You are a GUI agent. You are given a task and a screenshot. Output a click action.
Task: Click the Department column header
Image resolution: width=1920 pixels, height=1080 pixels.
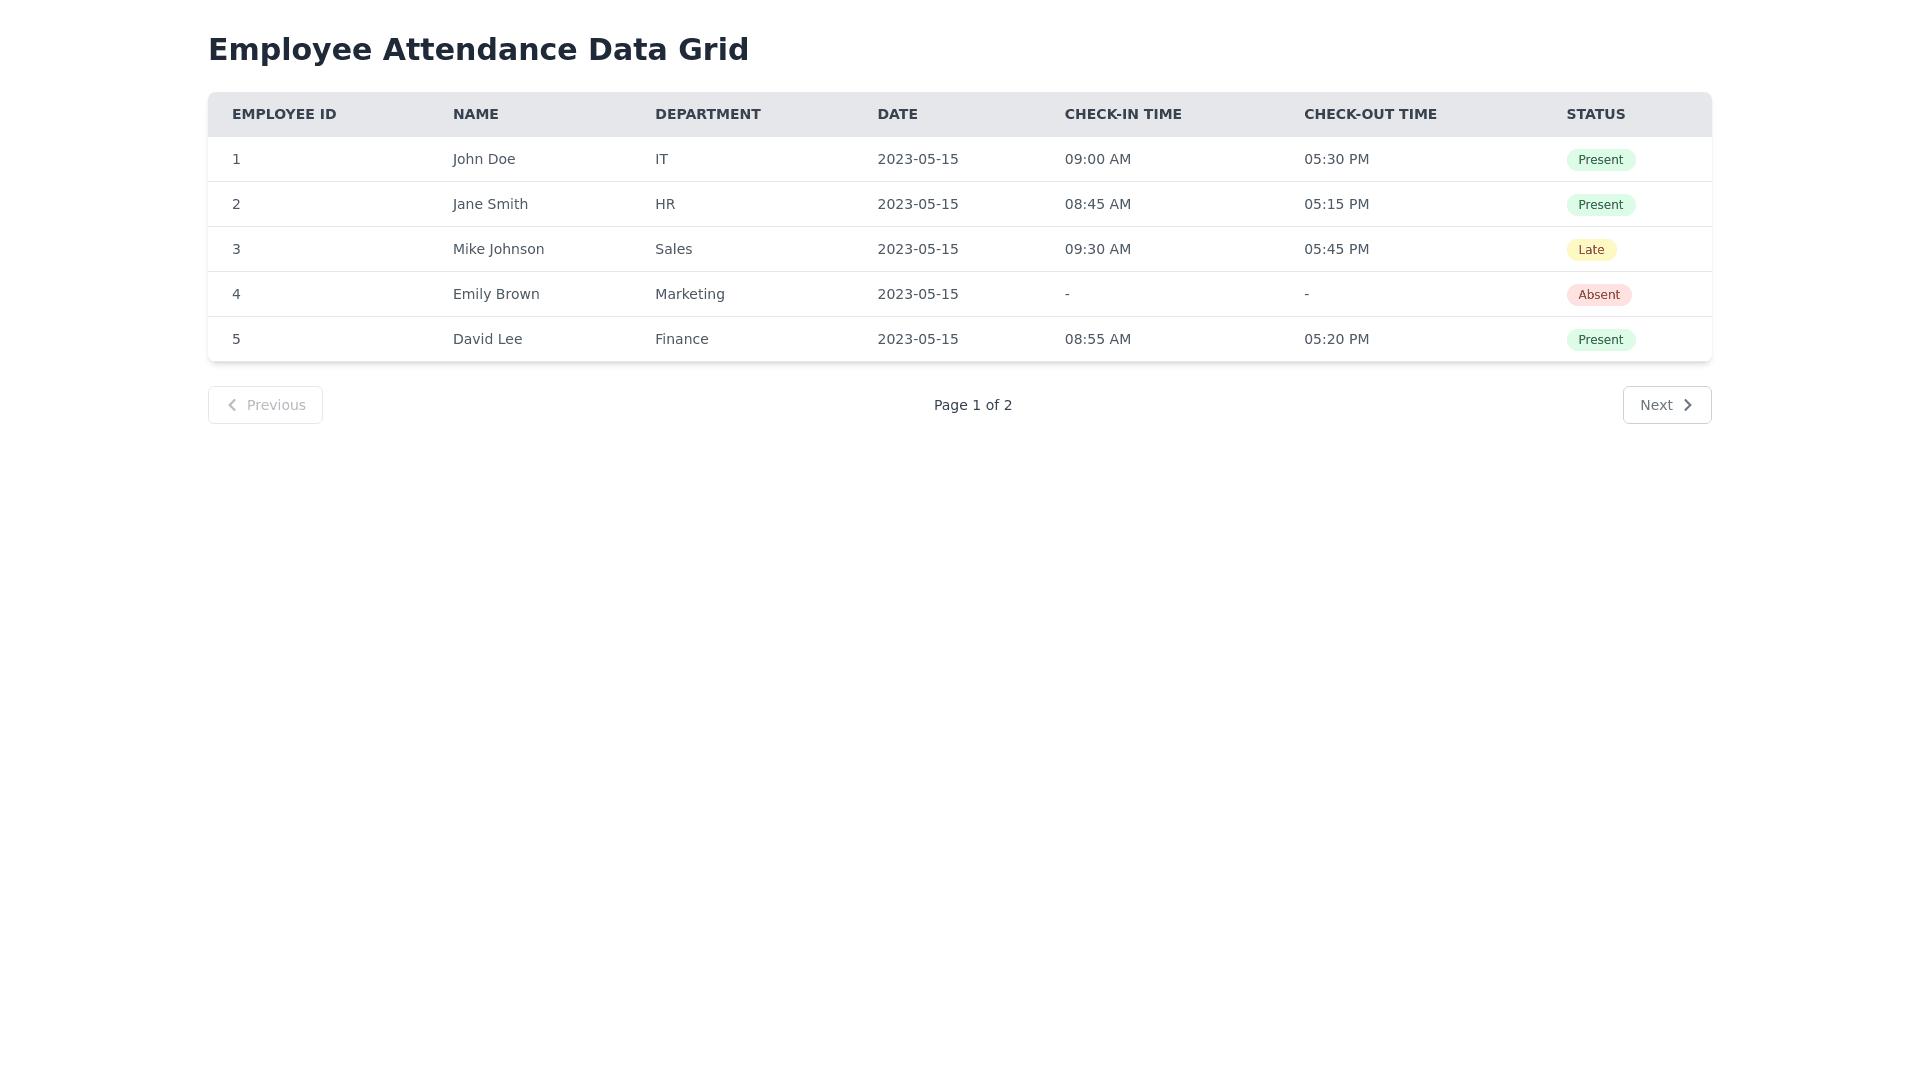pos(707,114)
